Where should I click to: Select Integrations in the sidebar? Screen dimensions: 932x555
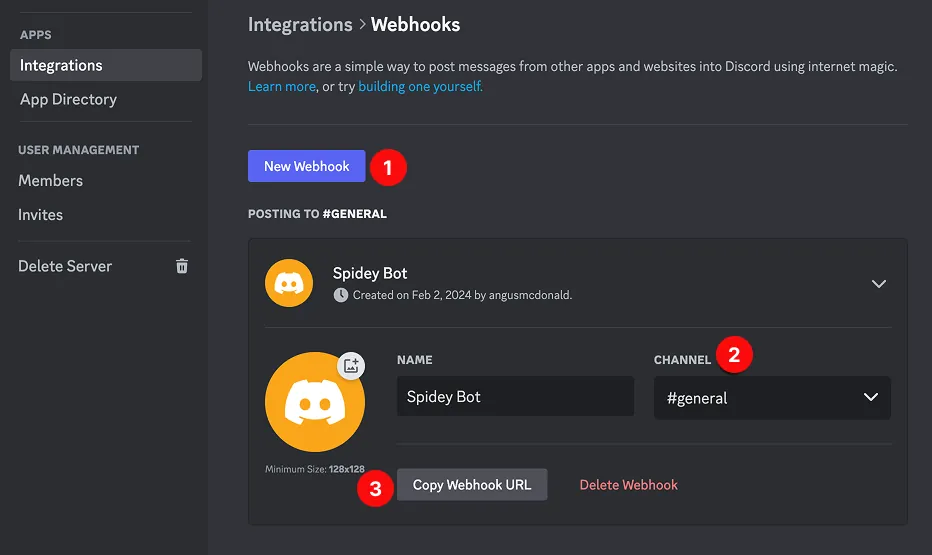(106, 65)
